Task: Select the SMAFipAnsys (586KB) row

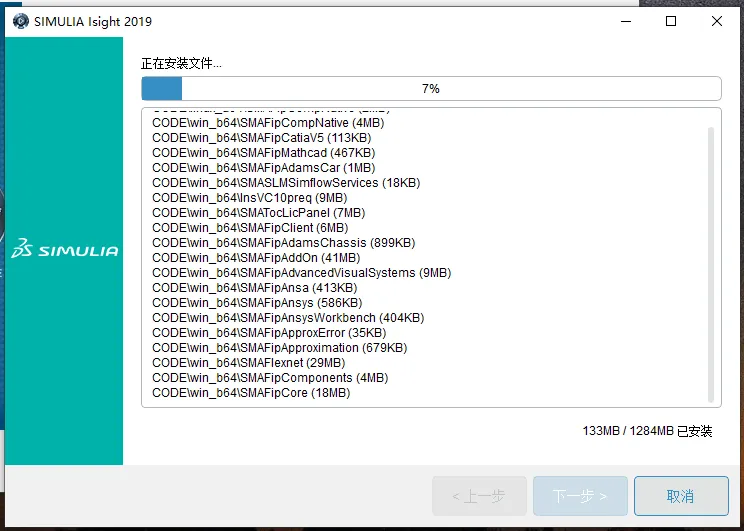Action: point(257,303)
